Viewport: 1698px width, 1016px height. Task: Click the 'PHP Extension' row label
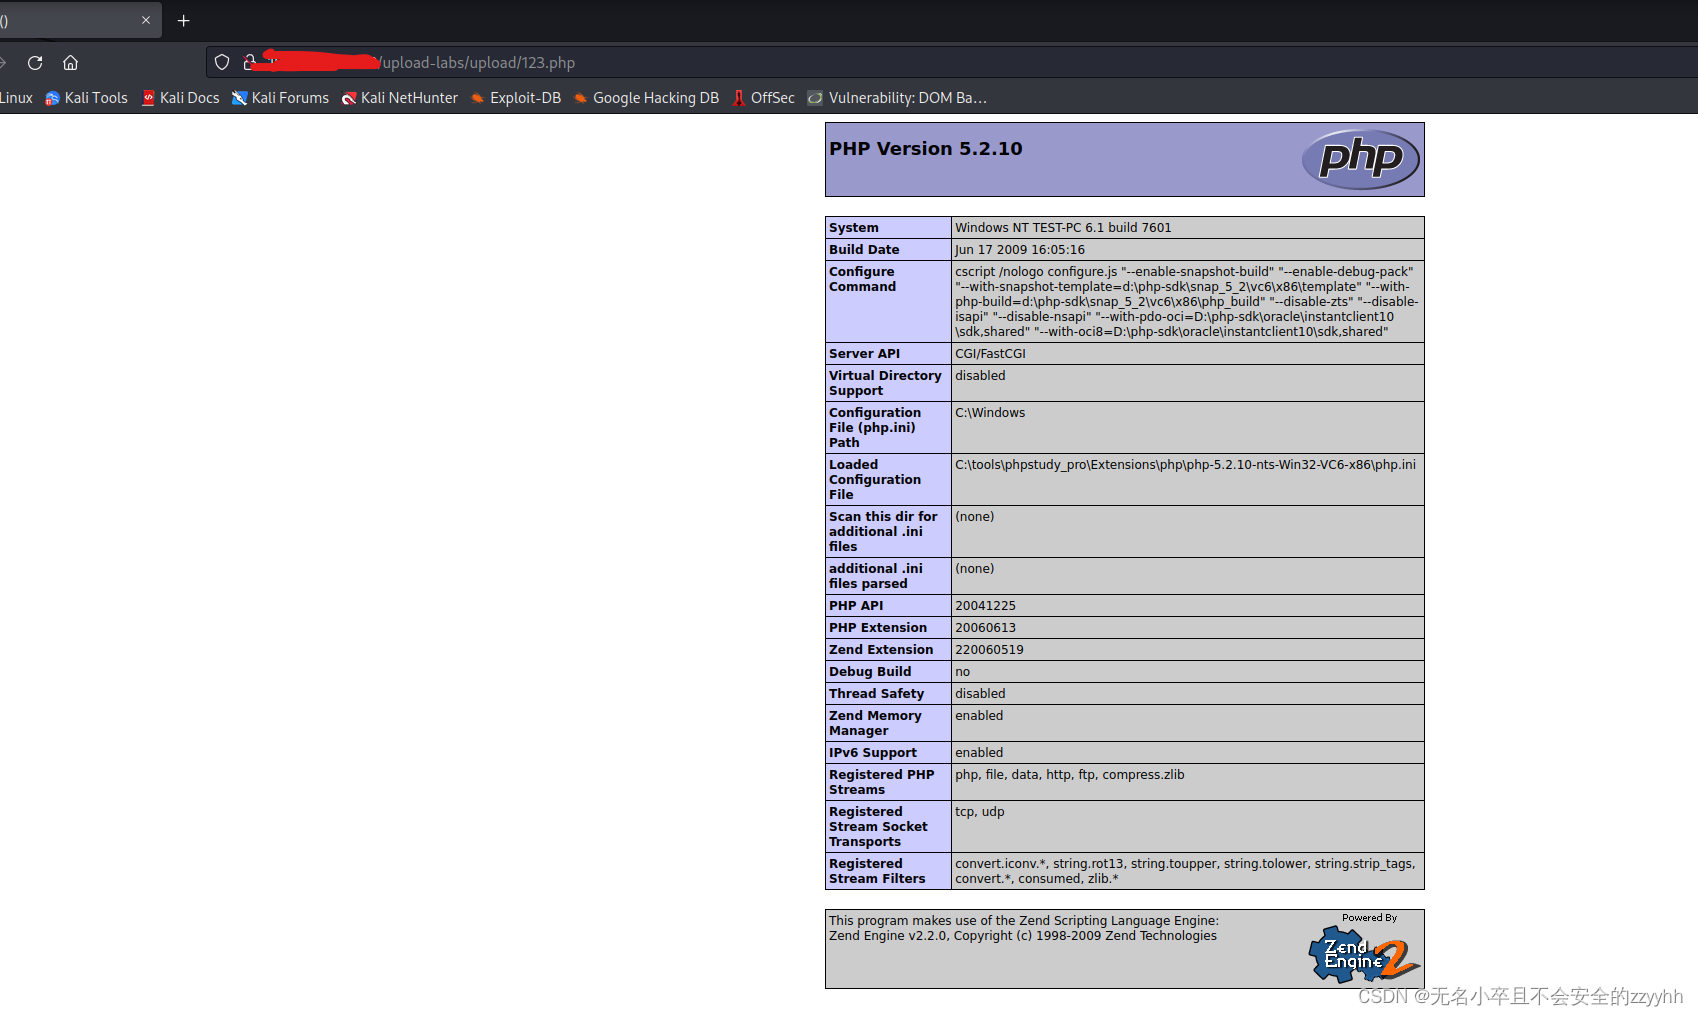(877, 627)
